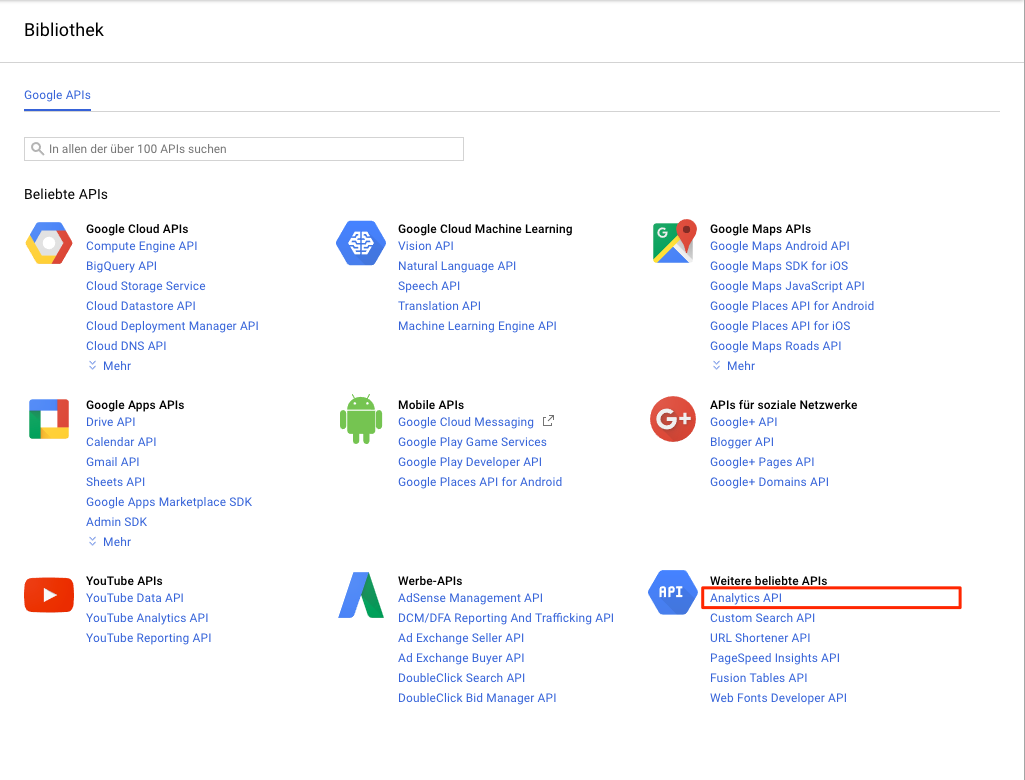Open Custom Search API
This screenshot has height=780, width=1025.
click(x=762, y=618)
